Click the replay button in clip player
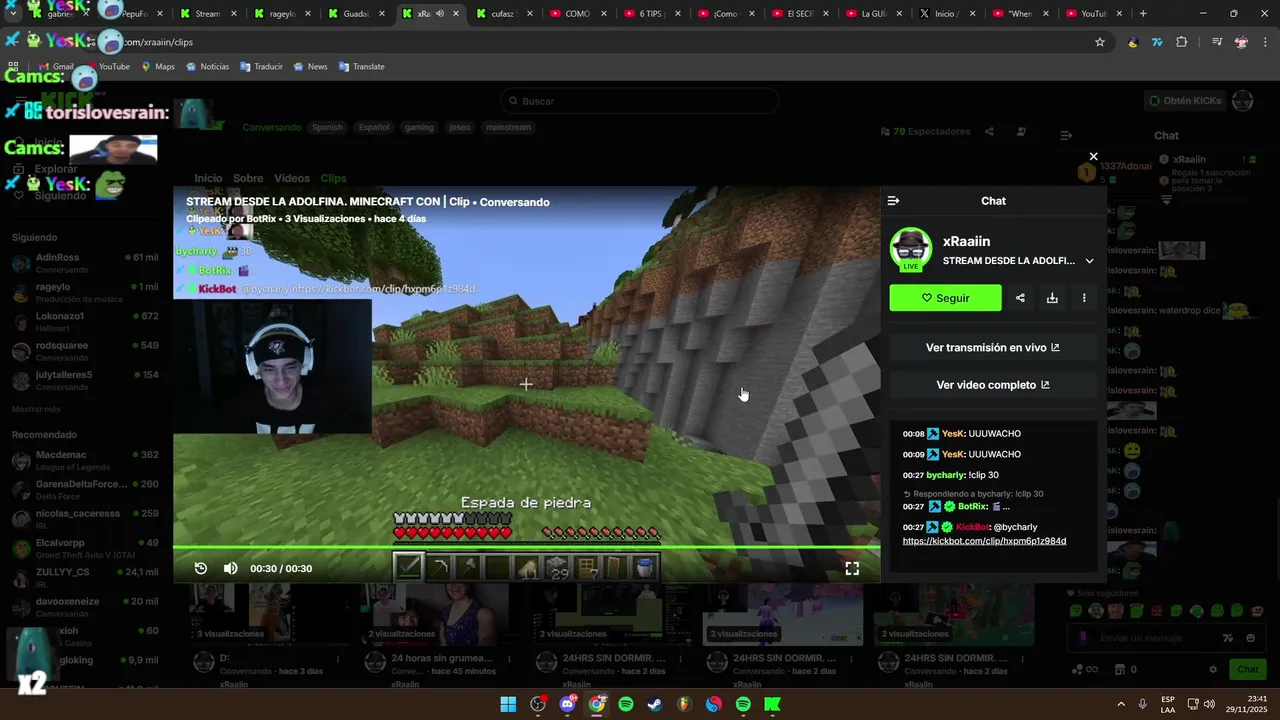Image resolution: width=1280 pixels, height=720 pixels. 201,568
